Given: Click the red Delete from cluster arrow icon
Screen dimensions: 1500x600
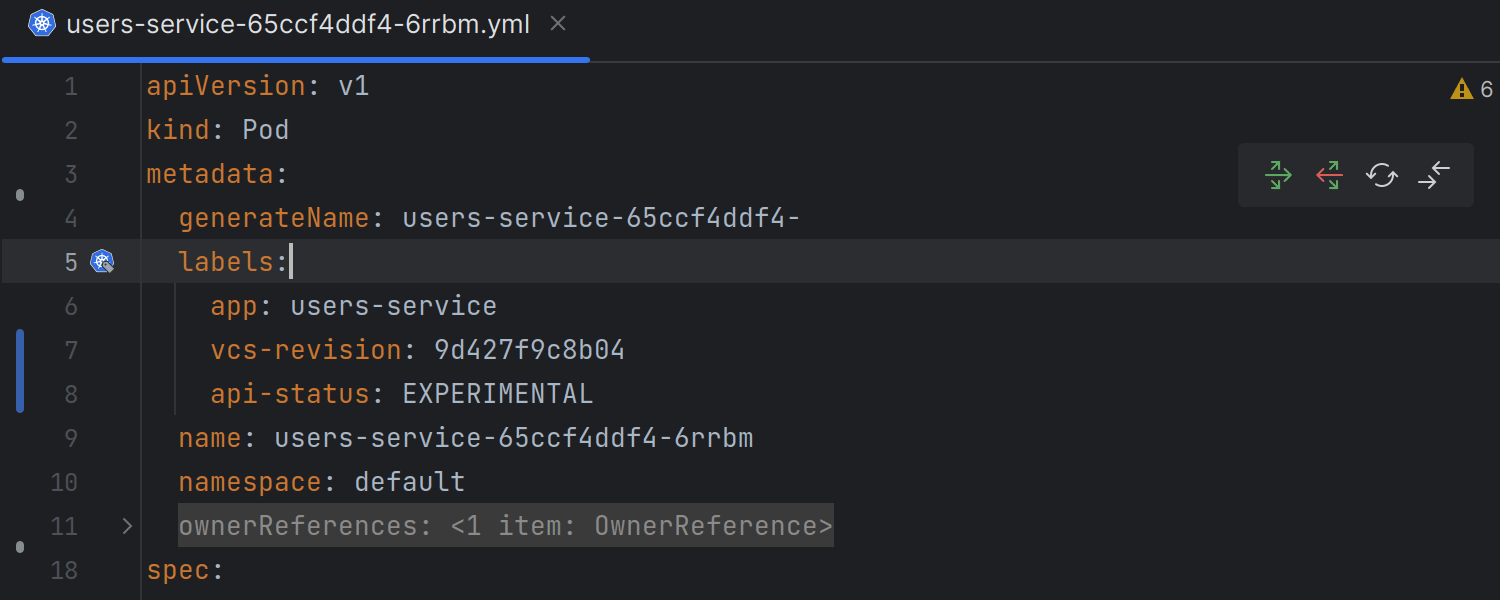Looking at the screenshot, I should tap(1329, 175).
